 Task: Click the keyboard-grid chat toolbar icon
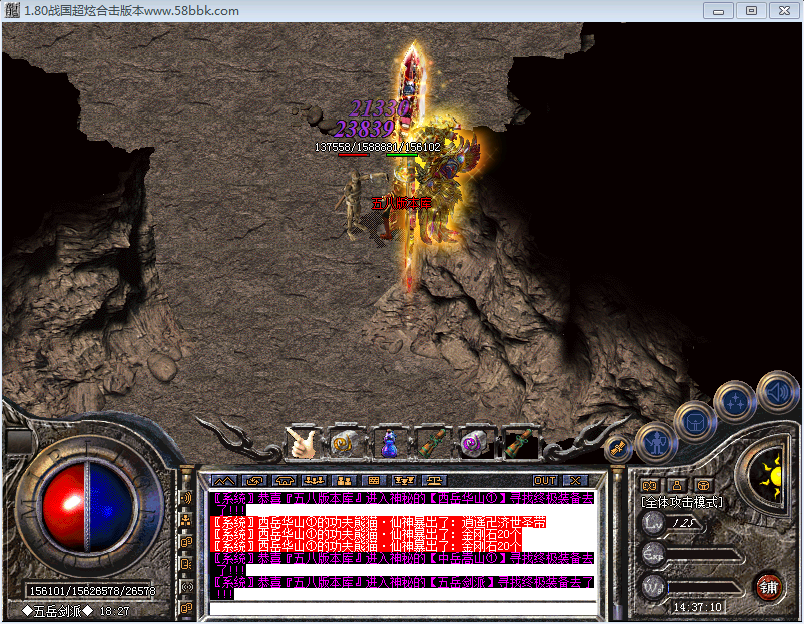(374, 480)
